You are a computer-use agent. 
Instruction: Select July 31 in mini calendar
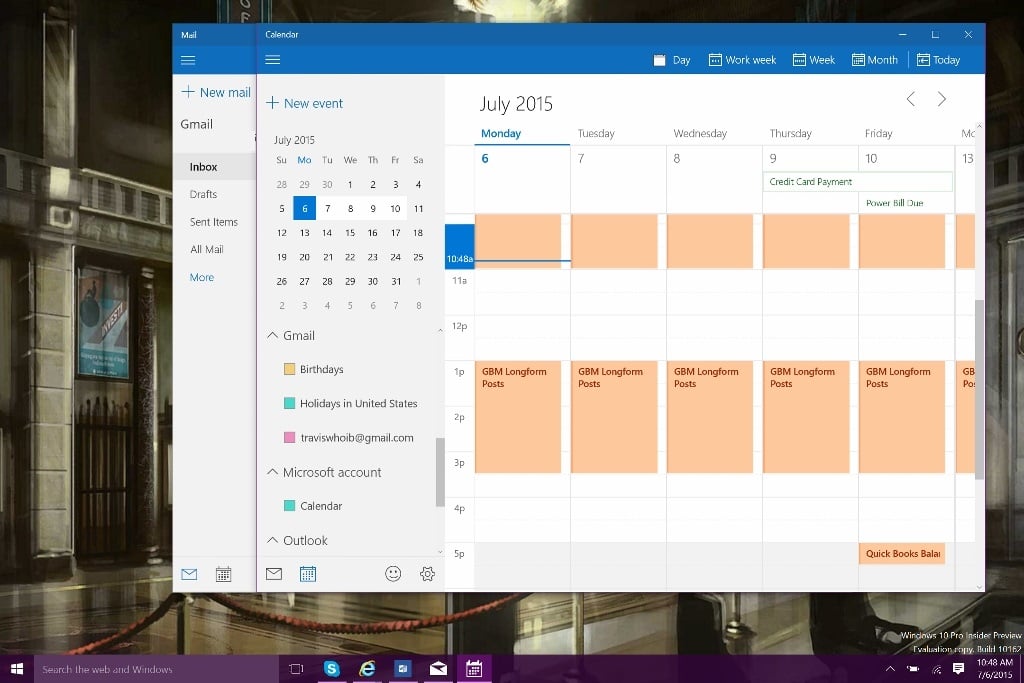[396, 281]
